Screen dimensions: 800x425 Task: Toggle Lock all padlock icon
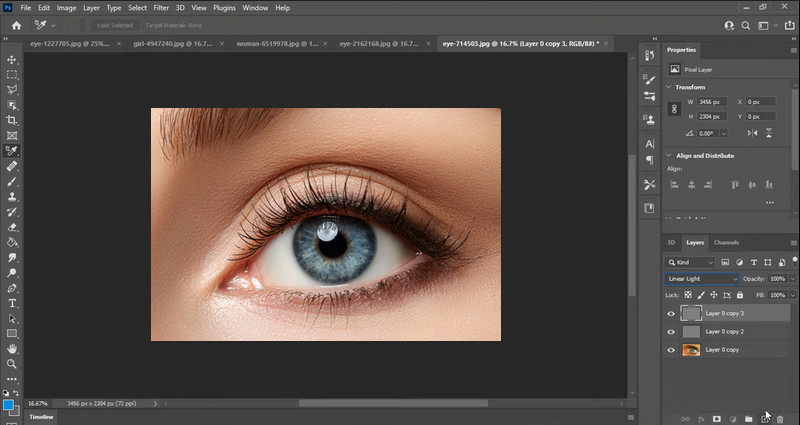[x=740, y=295]
